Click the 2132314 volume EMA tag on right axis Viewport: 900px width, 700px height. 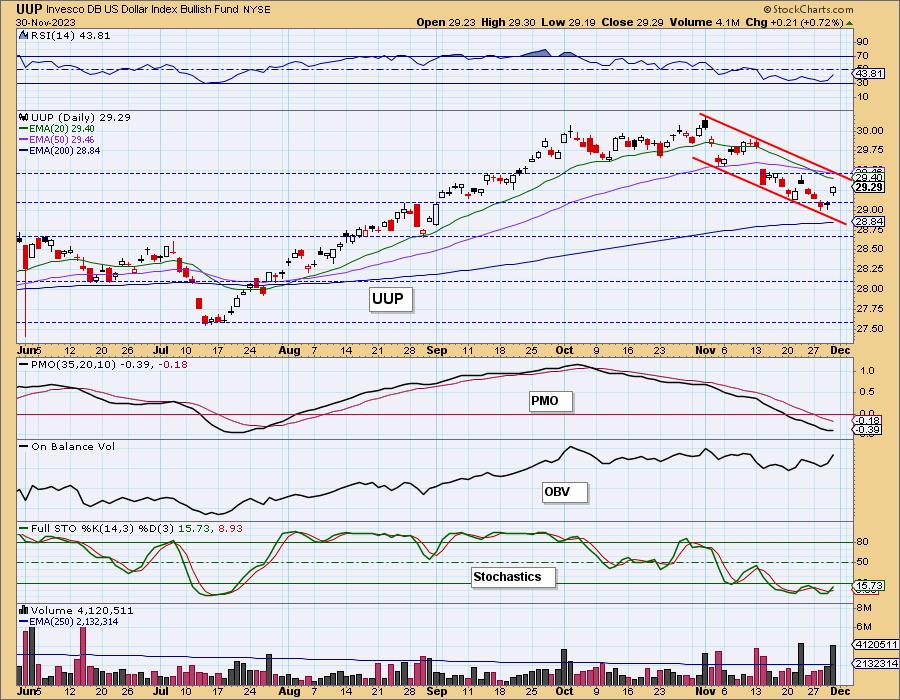pos(876,663)
